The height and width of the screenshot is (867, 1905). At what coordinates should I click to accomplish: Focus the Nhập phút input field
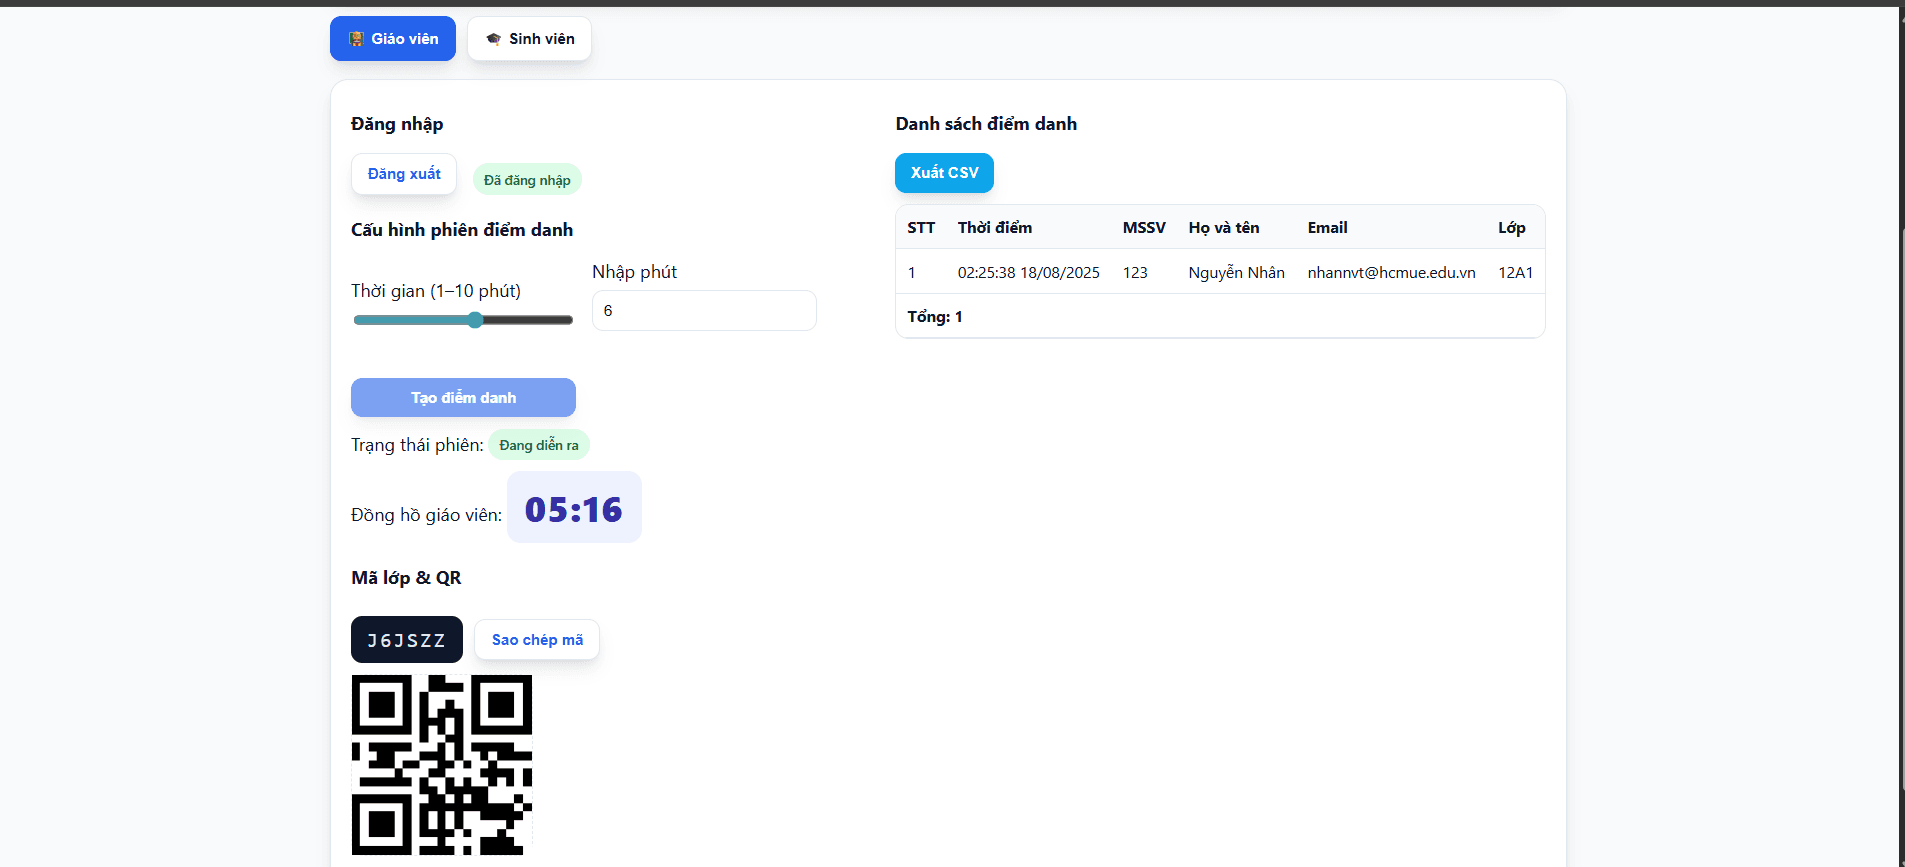[704, 310]
